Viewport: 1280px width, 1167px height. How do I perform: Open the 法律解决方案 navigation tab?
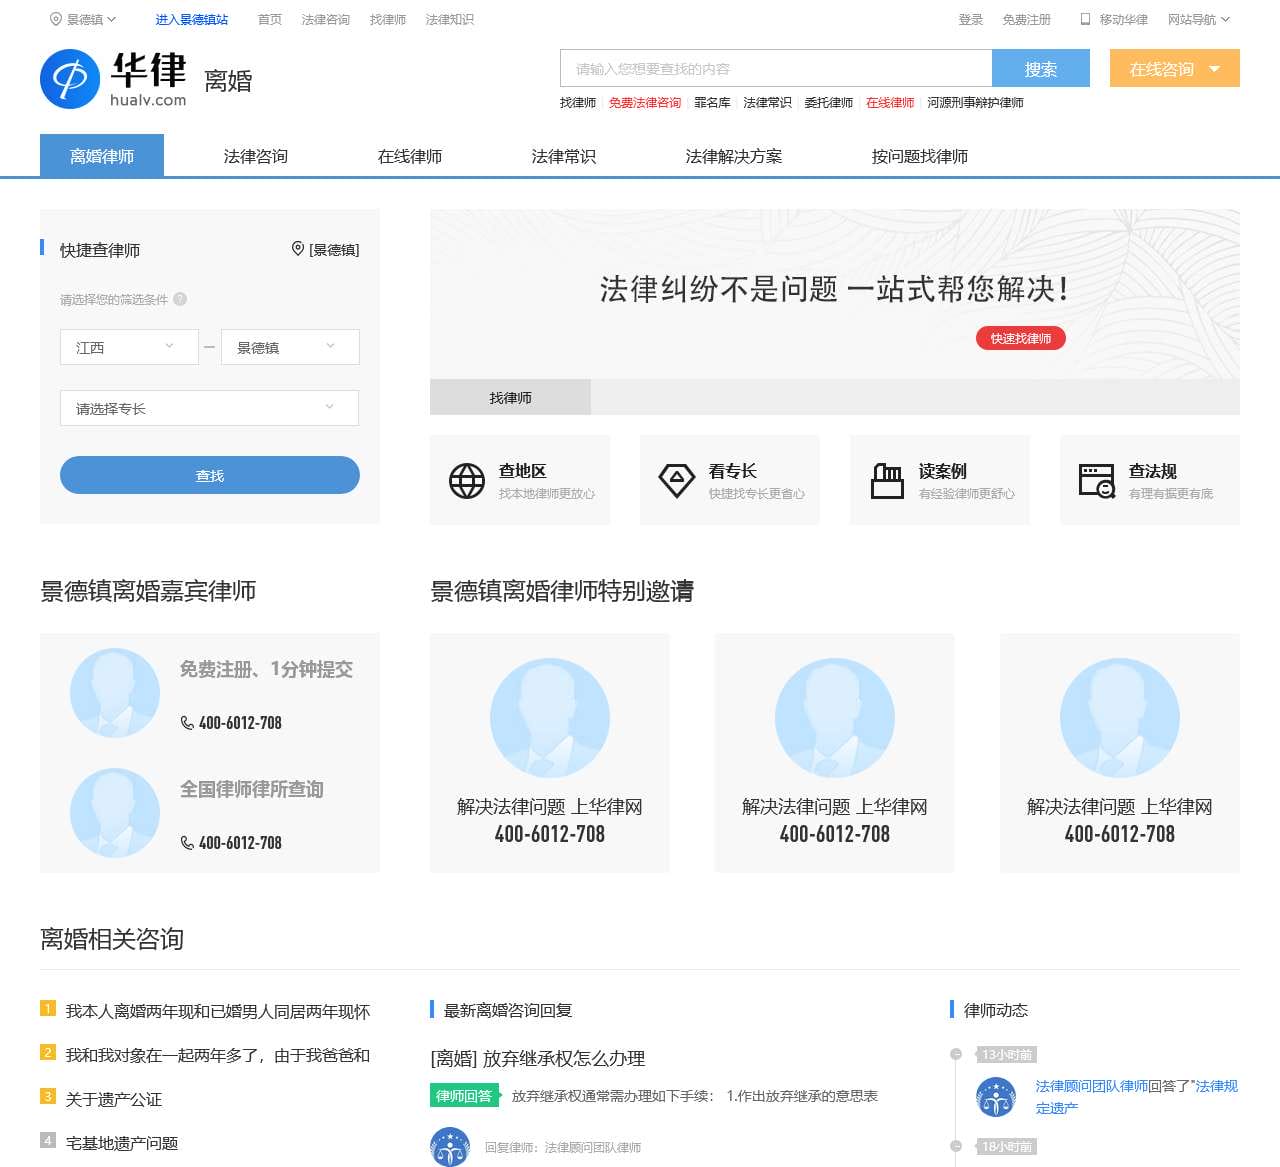(733, 156)
